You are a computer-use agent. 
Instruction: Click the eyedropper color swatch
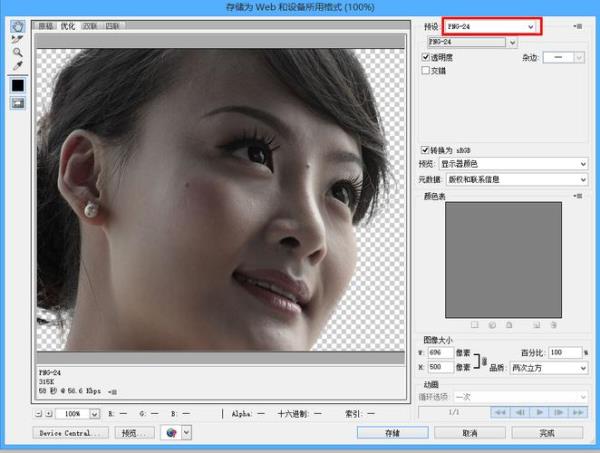pyautogui.click(x=18, y=84)
